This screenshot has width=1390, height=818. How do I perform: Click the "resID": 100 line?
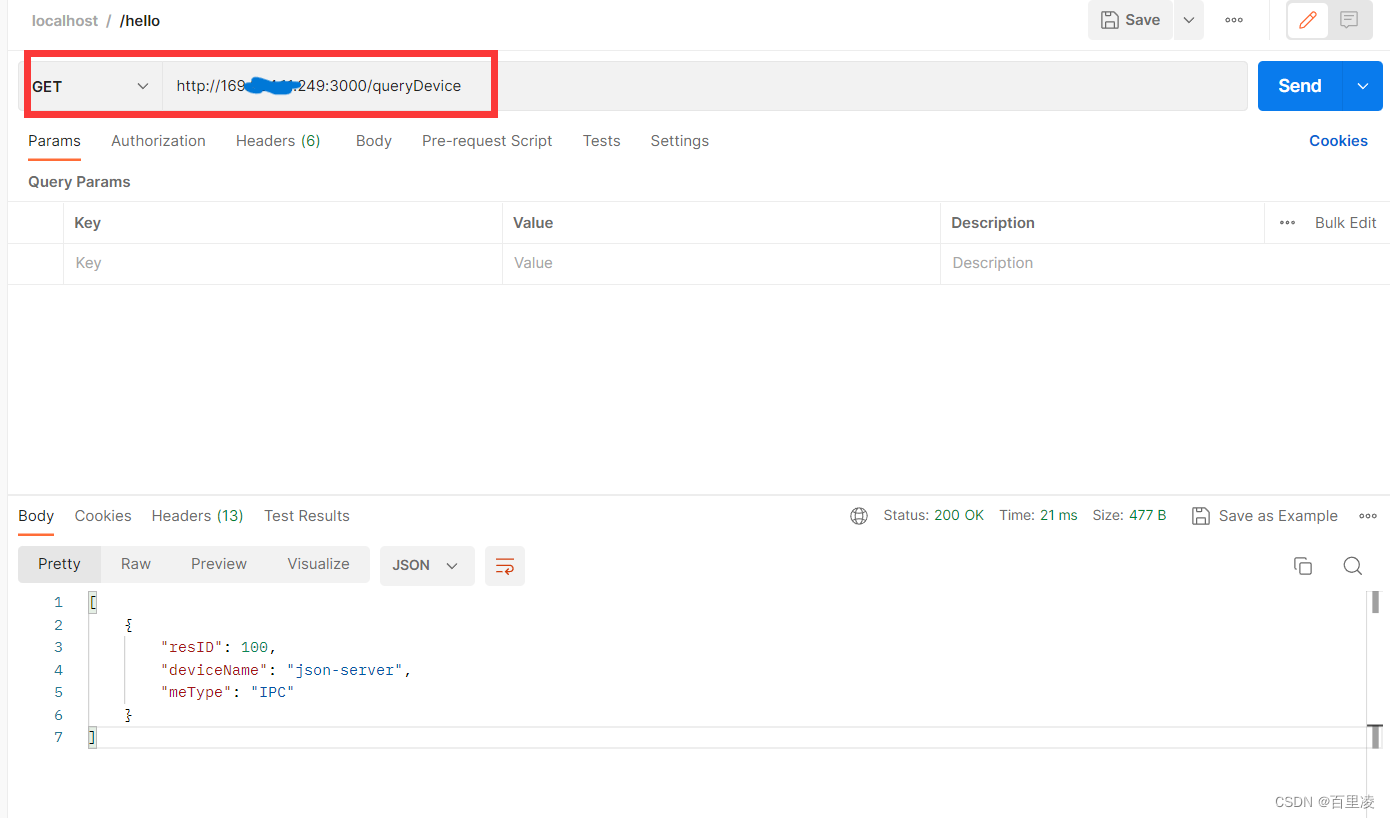tap(218, 648)
